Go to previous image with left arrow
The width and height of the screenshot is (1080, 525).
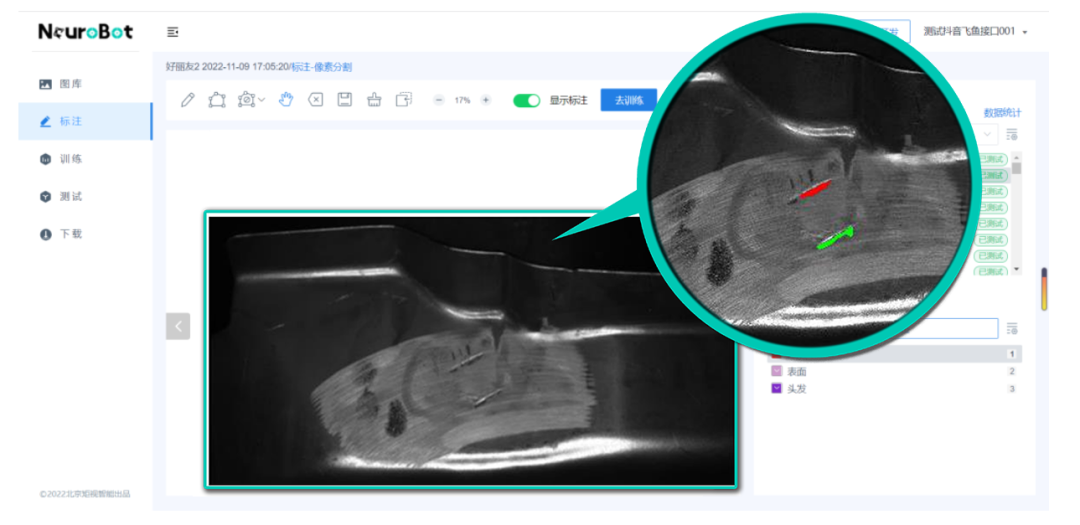(x=178, y=326)
